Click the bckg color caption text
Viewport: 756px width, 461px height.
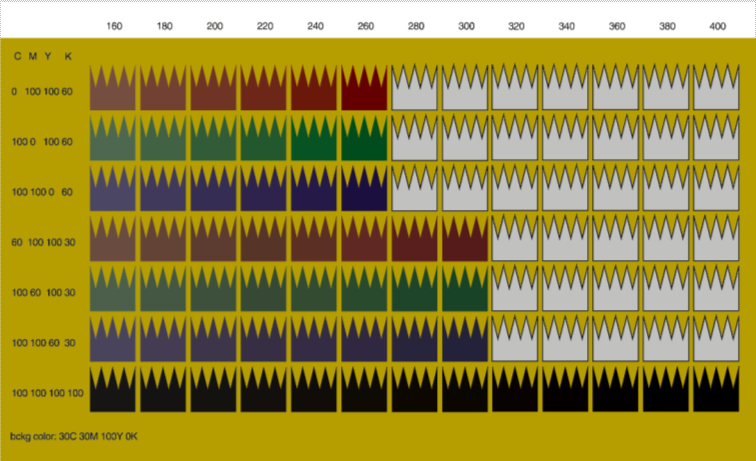tap(72, 437)
